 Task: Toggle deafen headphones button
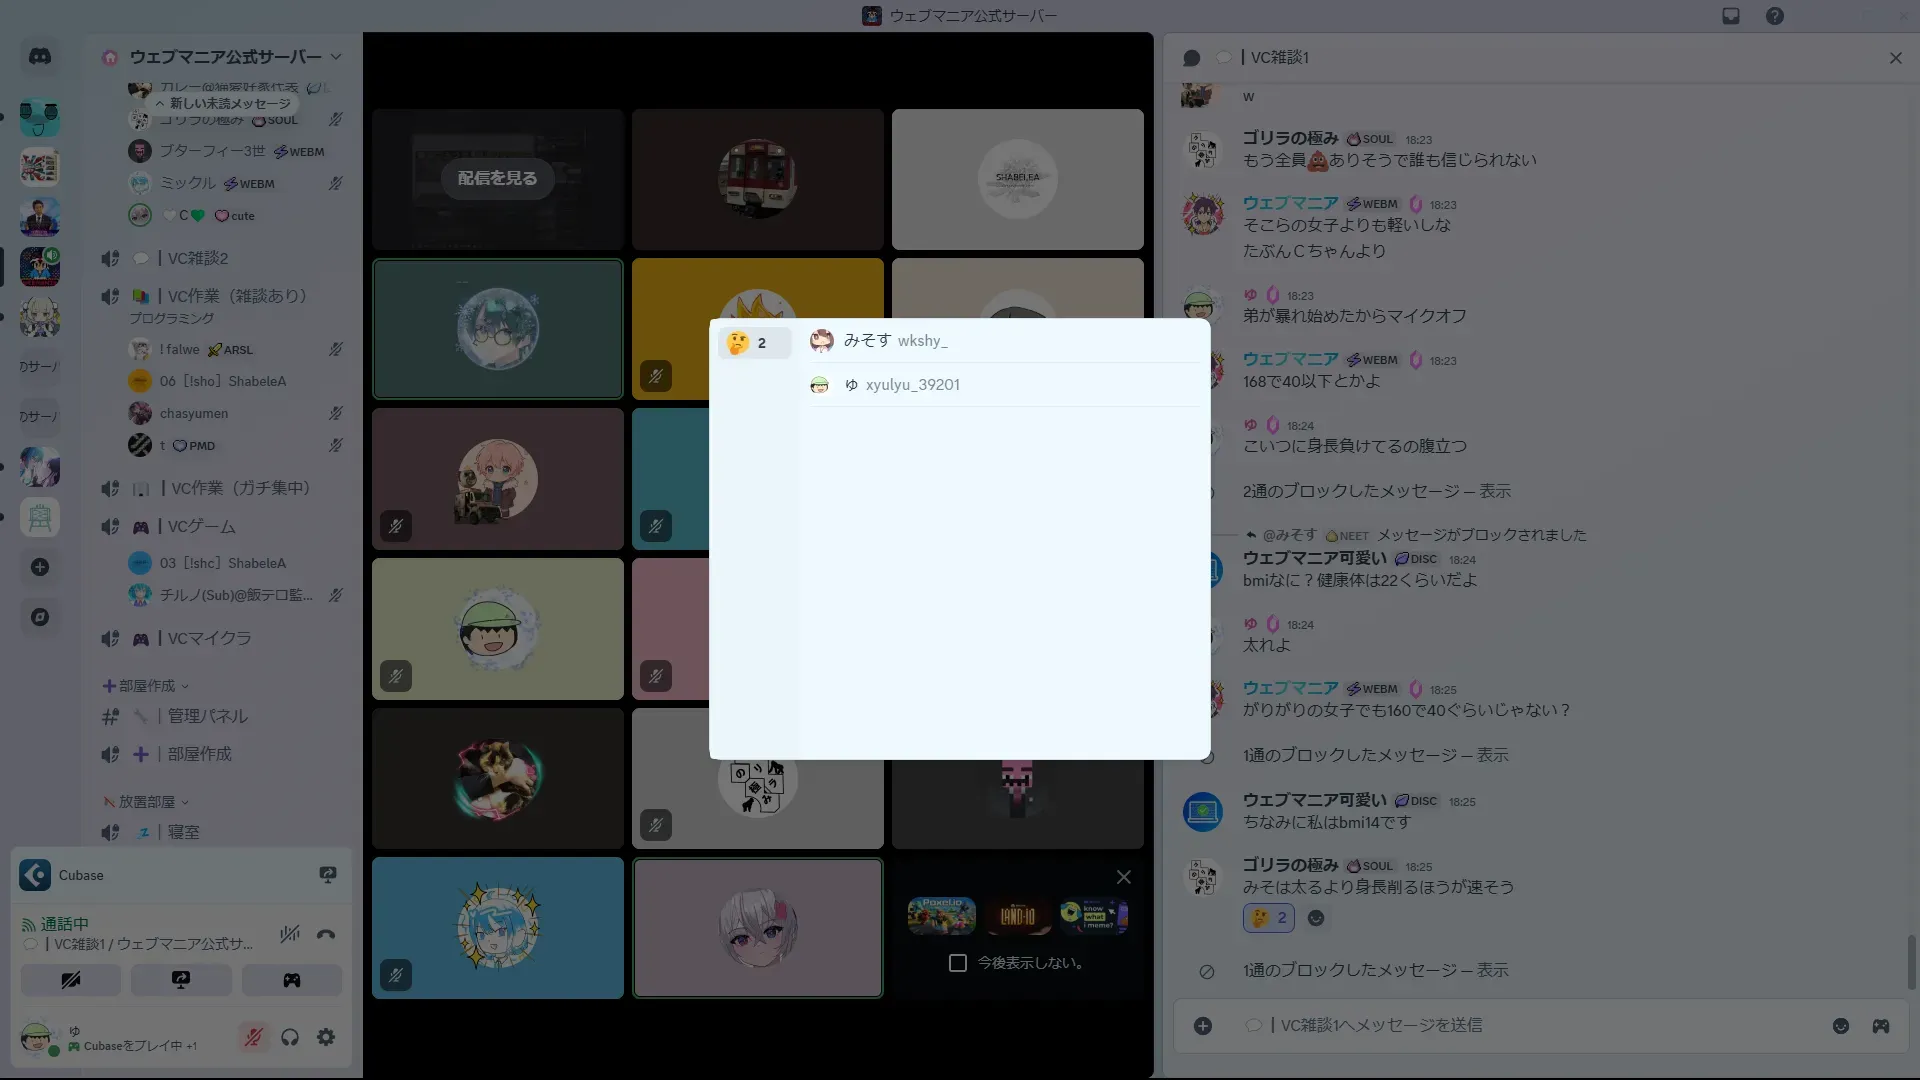290,1037
